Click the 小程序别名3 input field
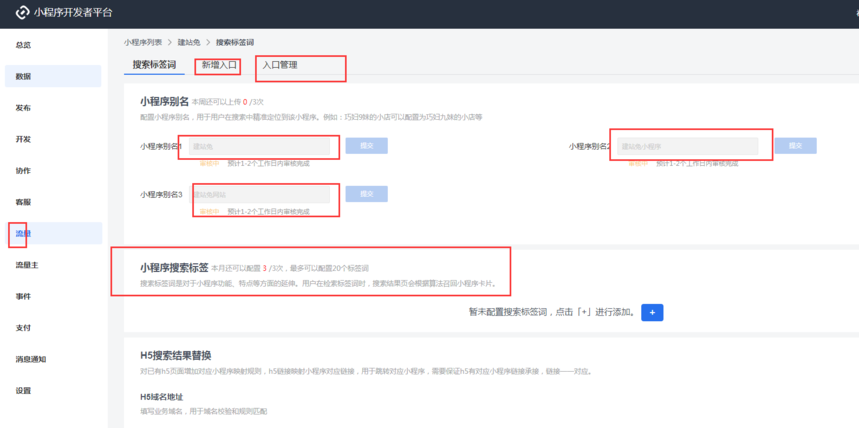This screenshot has height=428, width=859. 260,195
